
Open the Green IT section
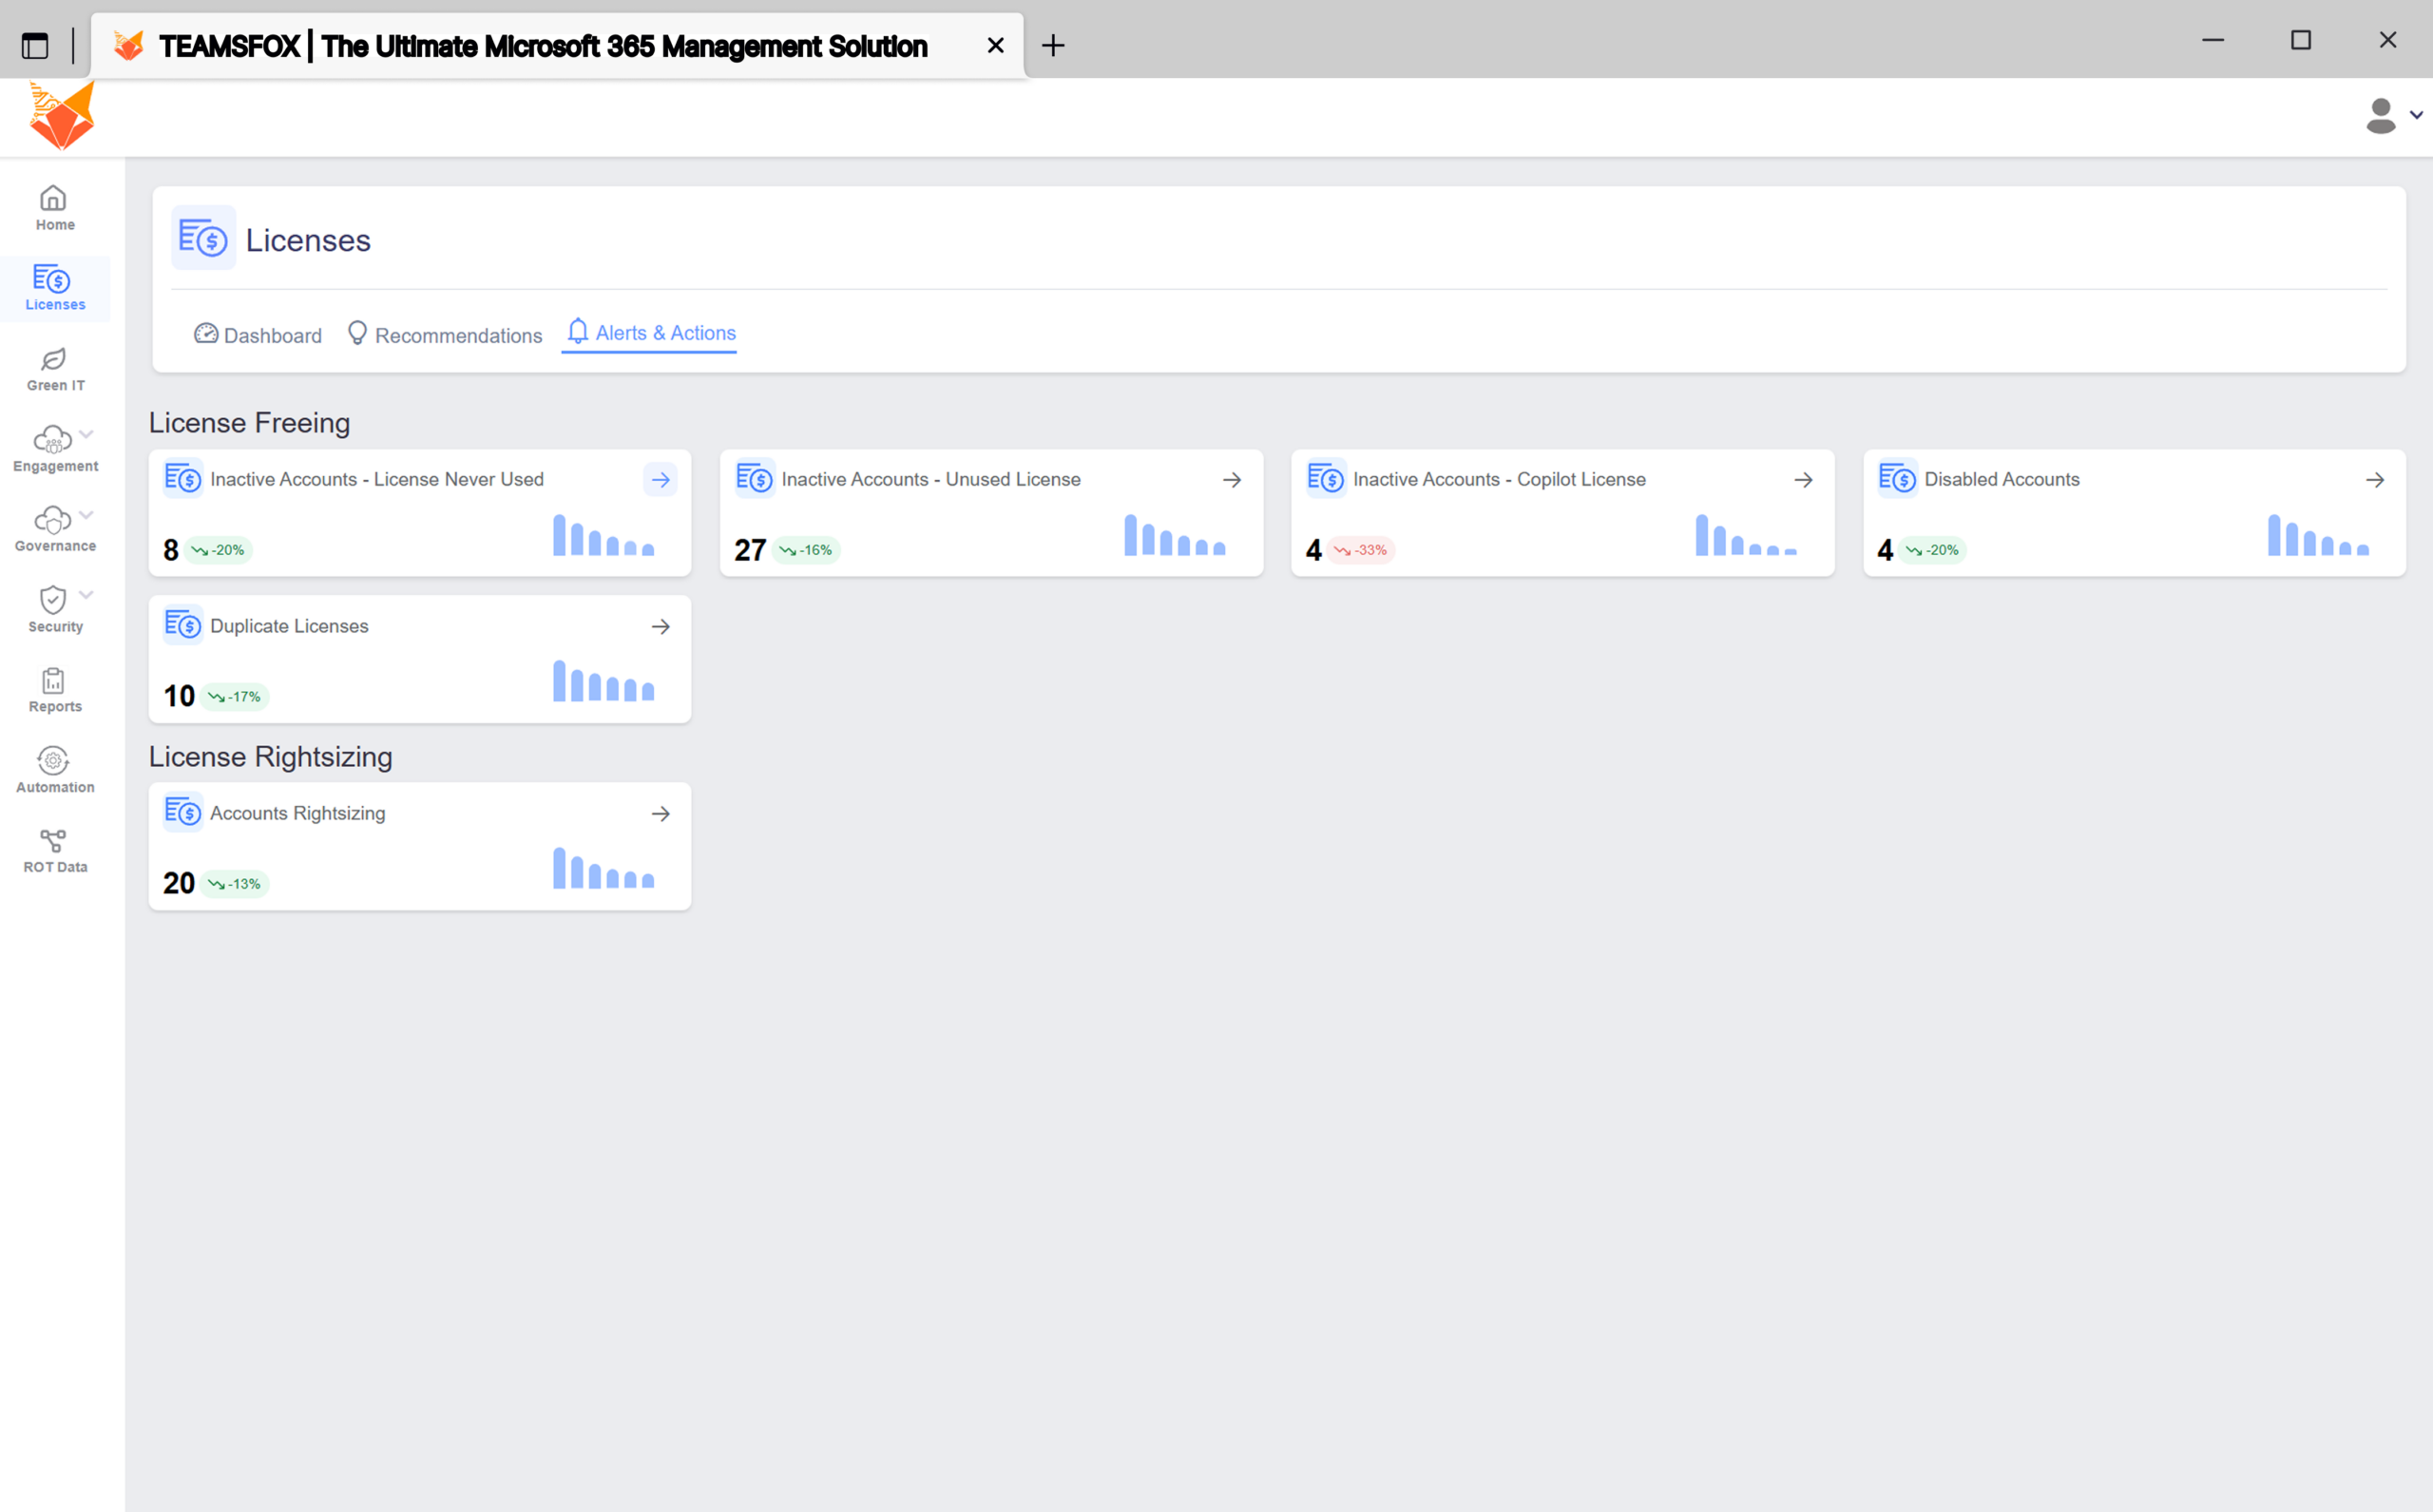[x=55, y=368]
